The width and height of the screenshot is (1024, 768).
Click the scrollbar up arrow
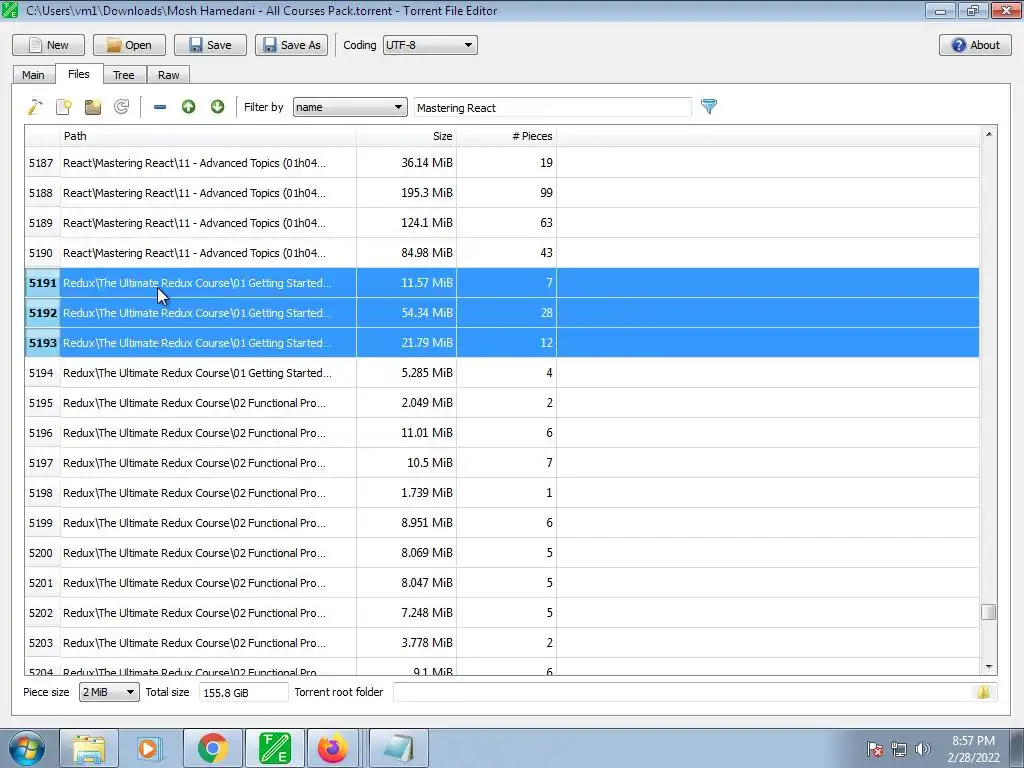pyautogui.click(x=988, y=134)
